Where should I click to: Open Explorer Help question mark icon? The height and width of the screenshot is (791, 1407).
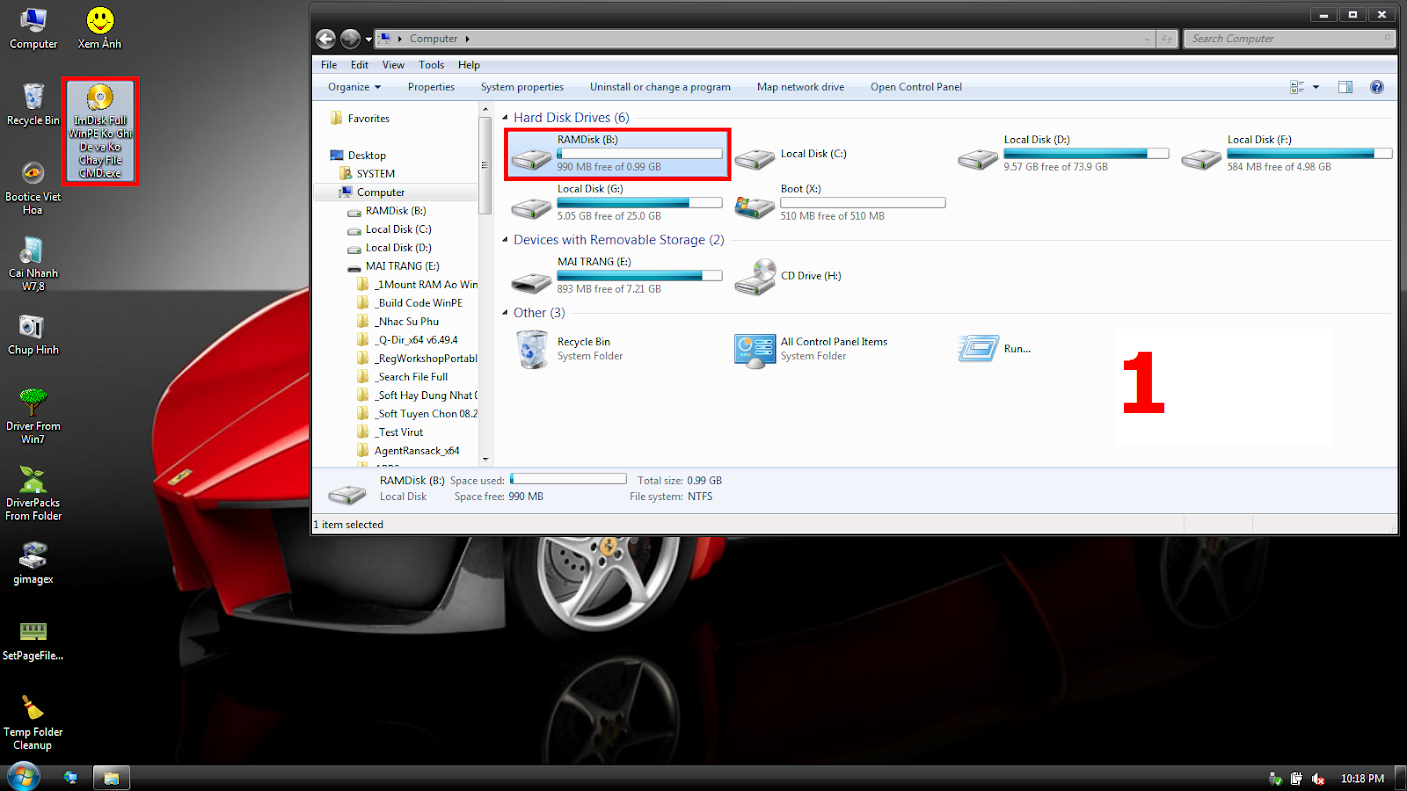click(1377, 87)
